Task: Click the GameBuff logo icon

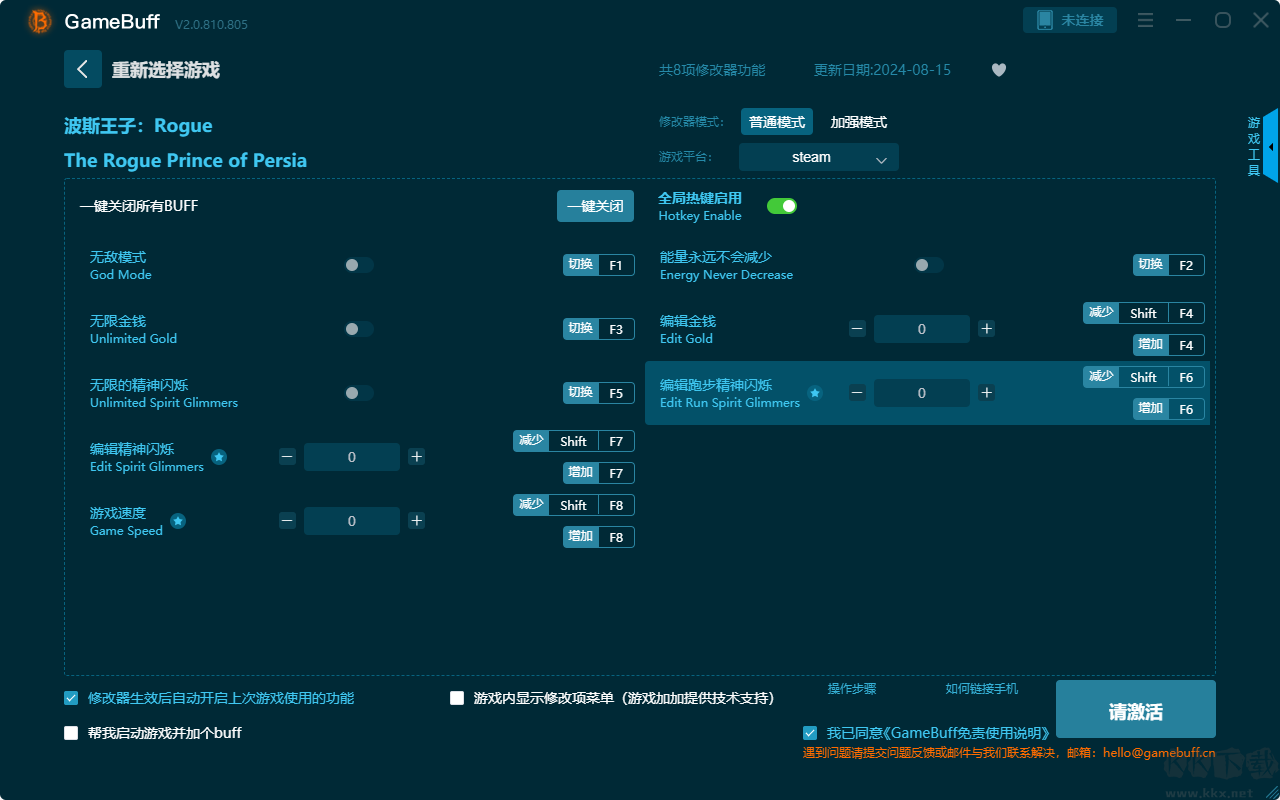Action: pyautogui.click(x=40, y=21)
